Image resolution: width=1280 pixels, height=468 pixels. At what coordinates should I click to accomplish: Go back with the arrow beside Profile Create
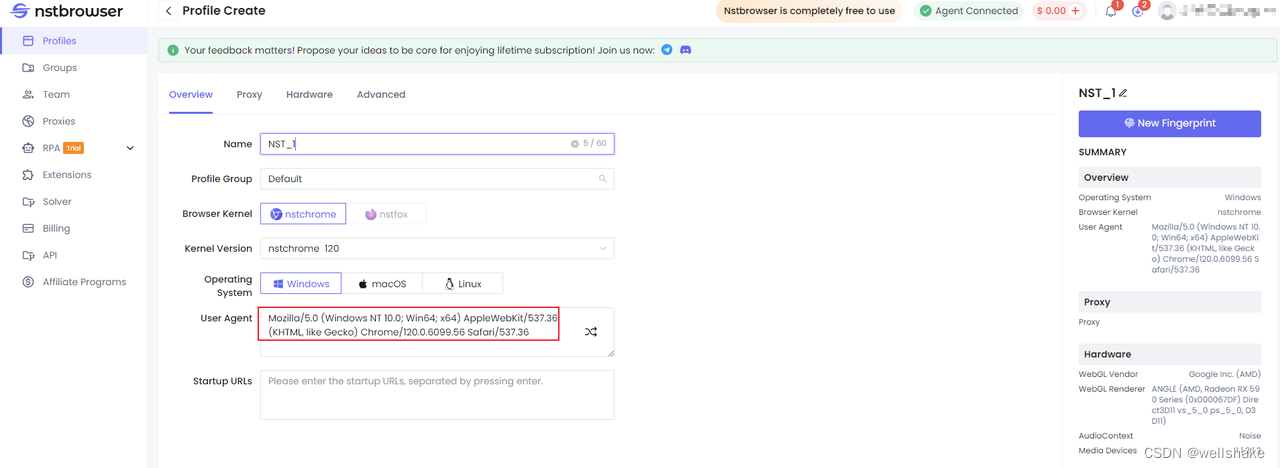point(169,11)
